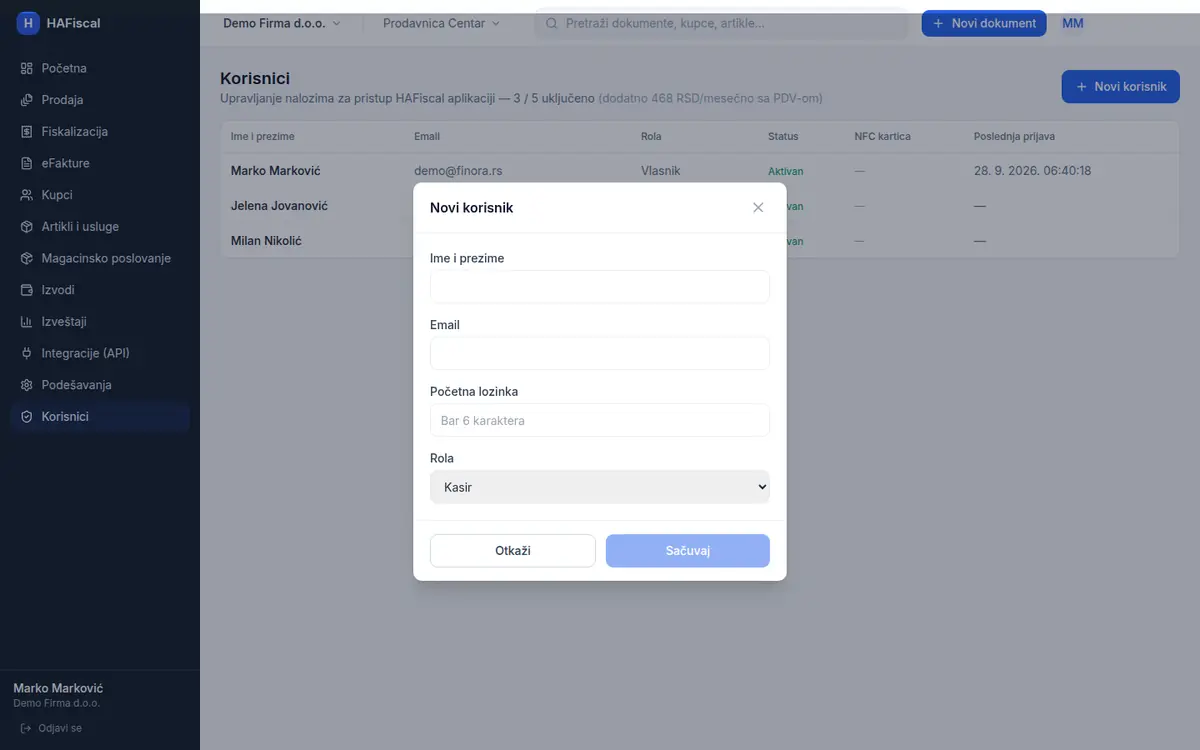The height and width of the screenshot is (750, 1200).
Task: Click the Novi korisnik button in page header
Action: coord(1121,87)
